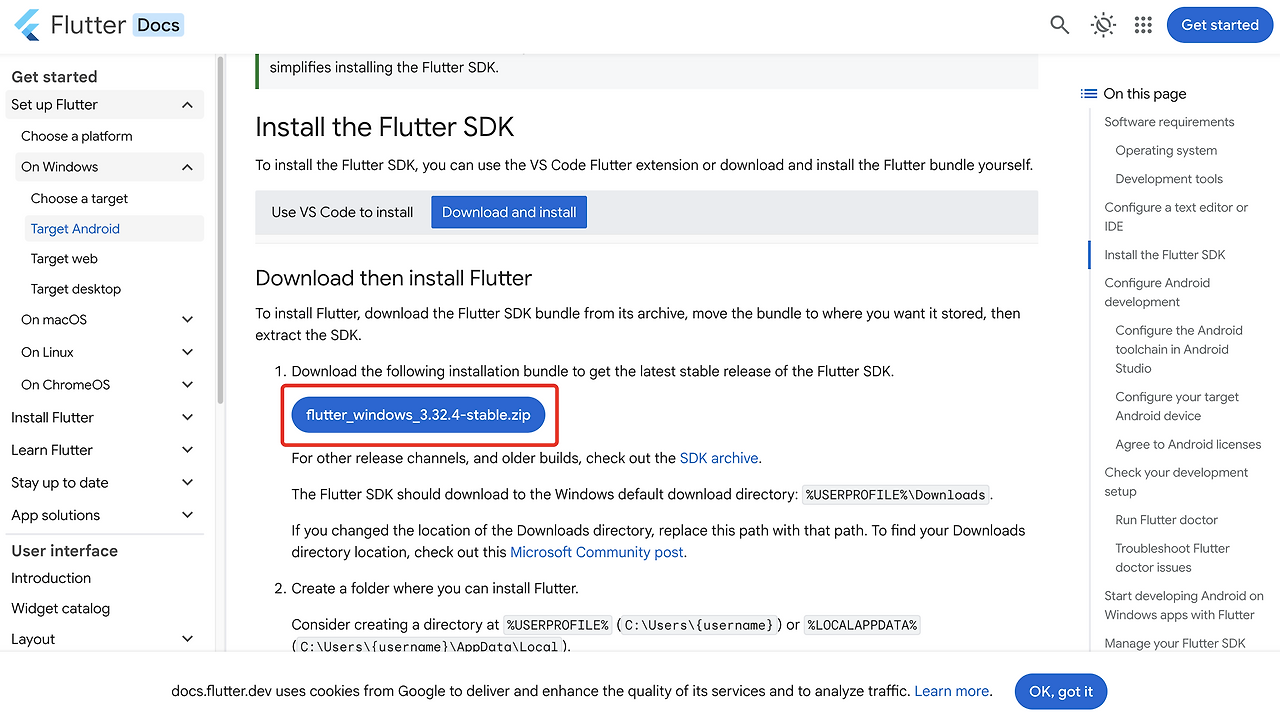
Task: Click the Flutter logo icon
Action: [27, 25]
